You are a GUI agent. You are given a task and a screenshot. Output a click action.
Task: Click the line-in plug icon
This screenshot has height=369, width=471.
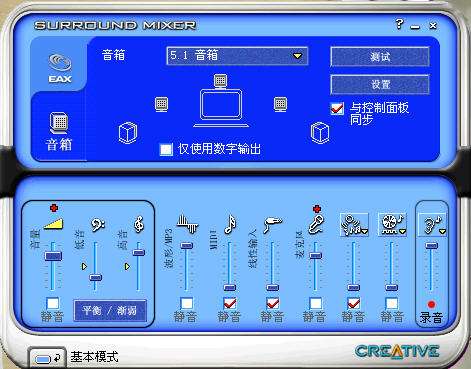click(273, 225)
